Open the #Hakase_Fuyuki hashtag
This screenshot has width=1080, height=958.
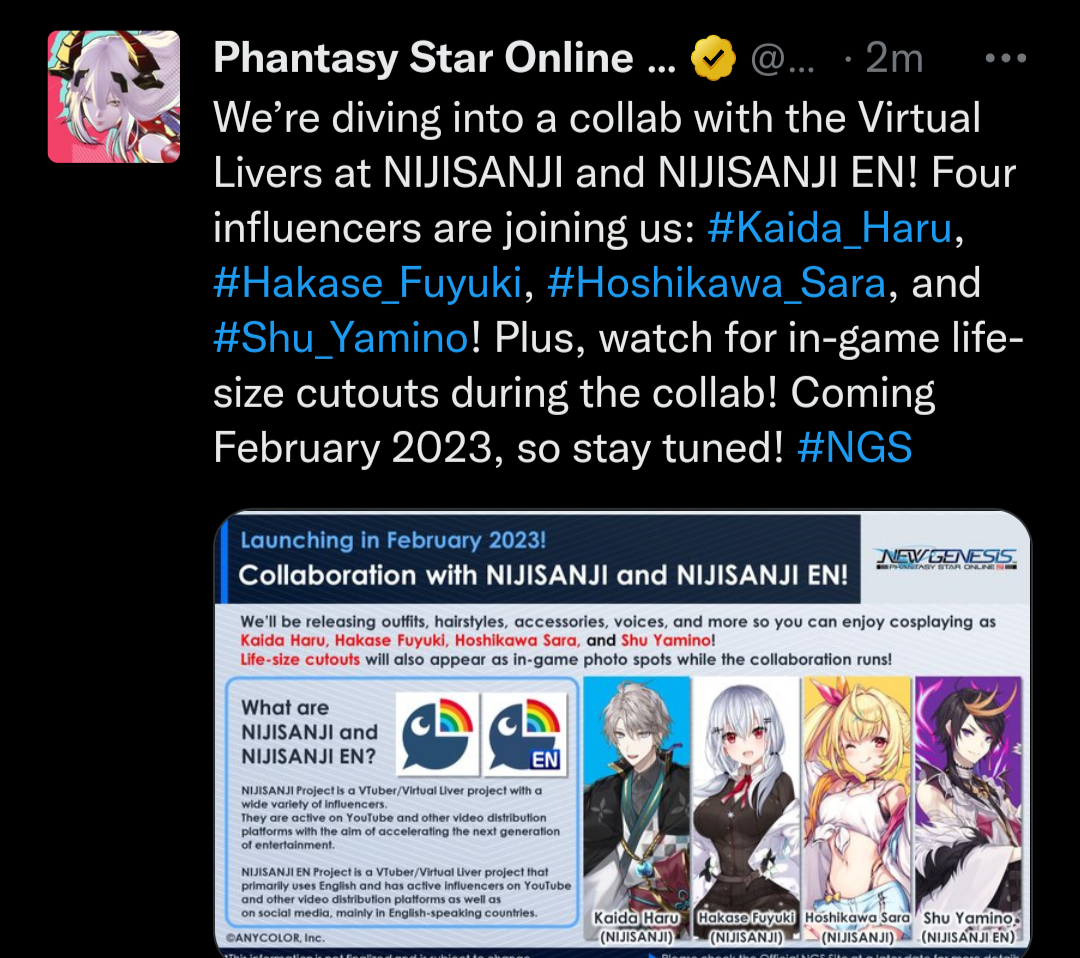(368, 283)
